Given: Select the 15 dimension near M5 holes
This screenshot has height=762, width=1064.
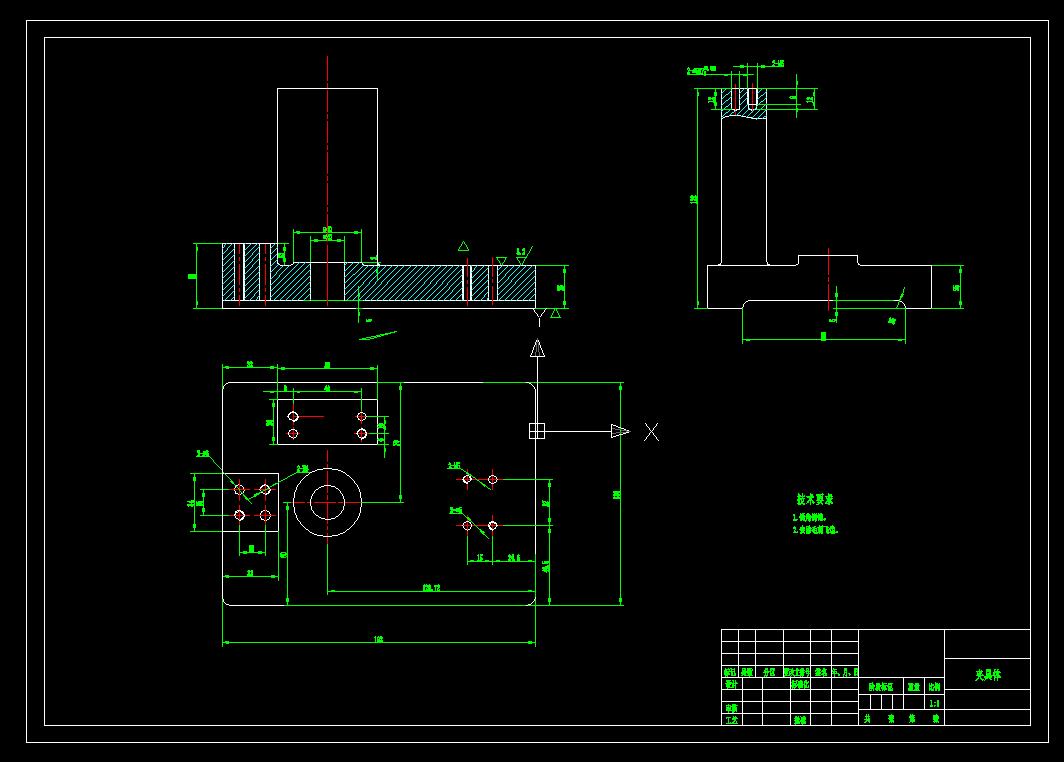Looking at the screenshot, I should click(x=480, y=558).
